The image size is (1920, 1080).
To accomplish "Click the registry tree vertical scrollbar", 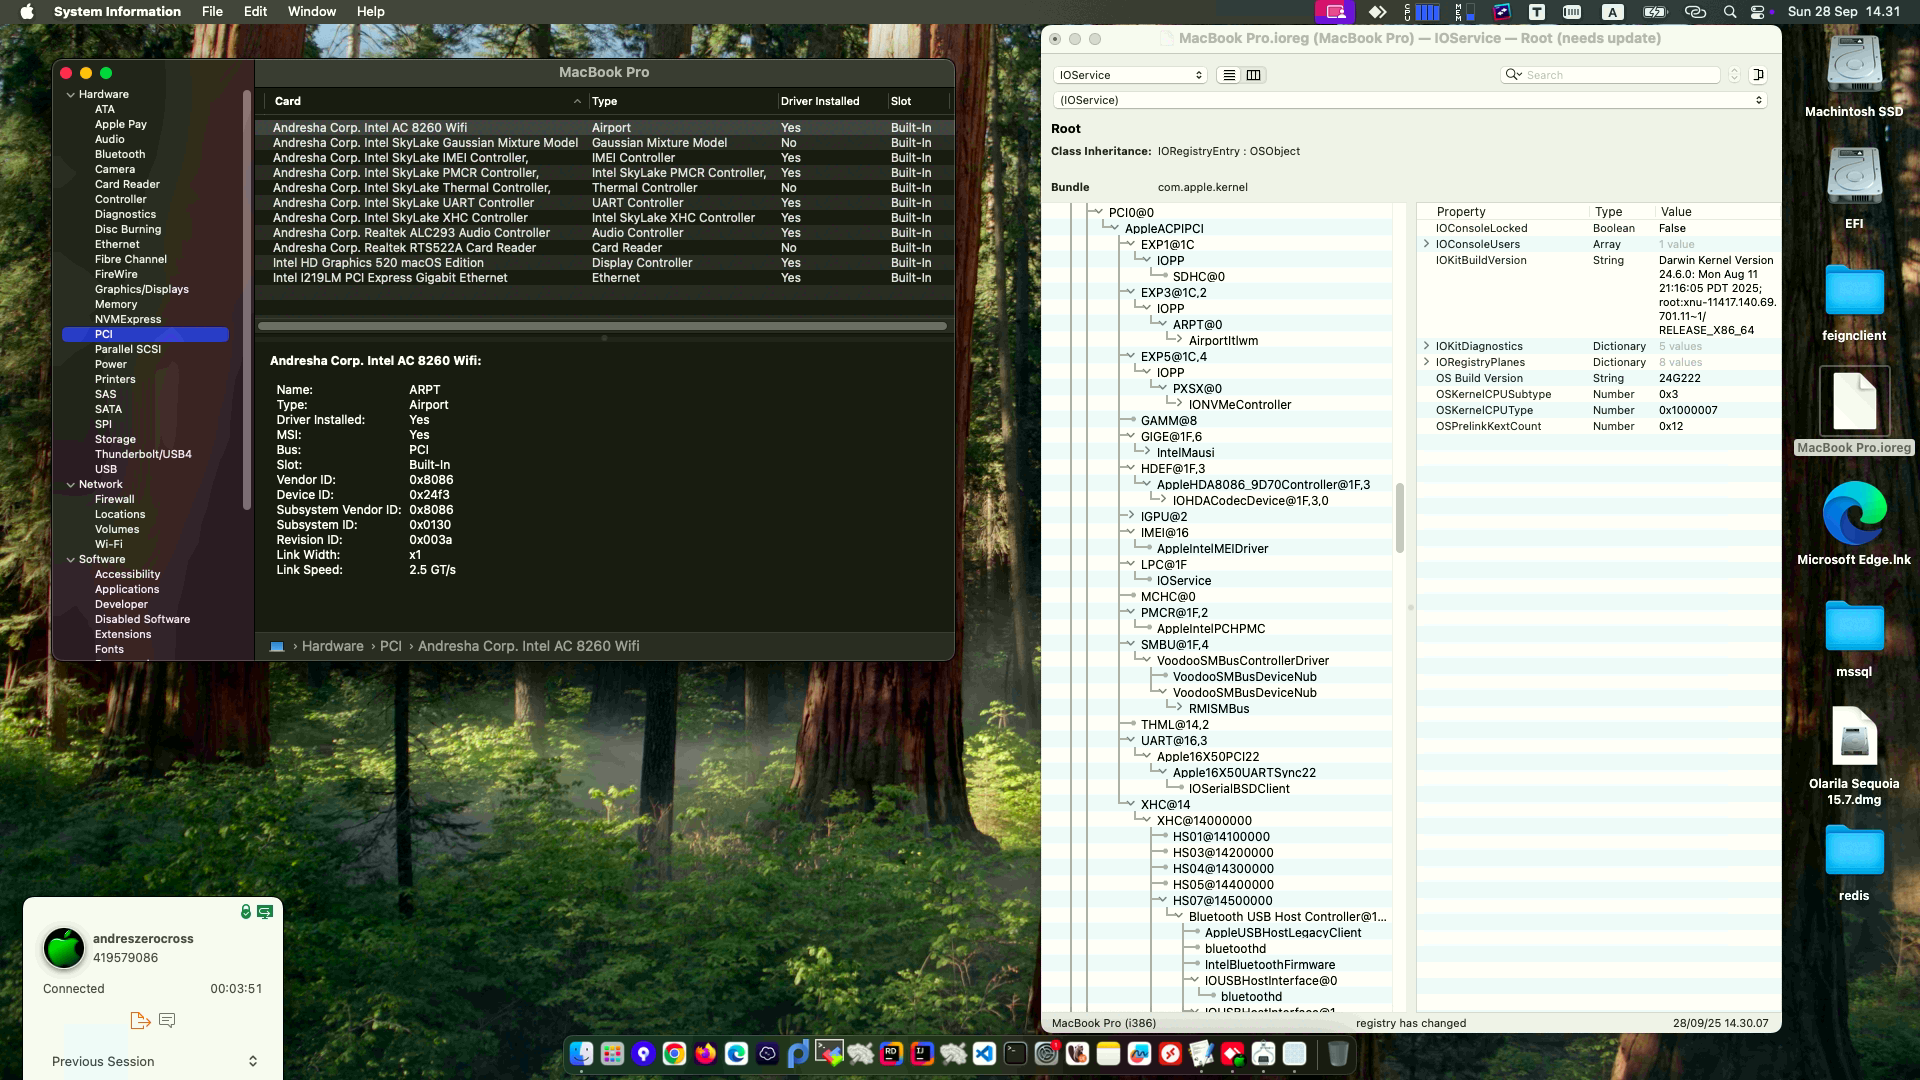I will click(x=1399, y=518).
